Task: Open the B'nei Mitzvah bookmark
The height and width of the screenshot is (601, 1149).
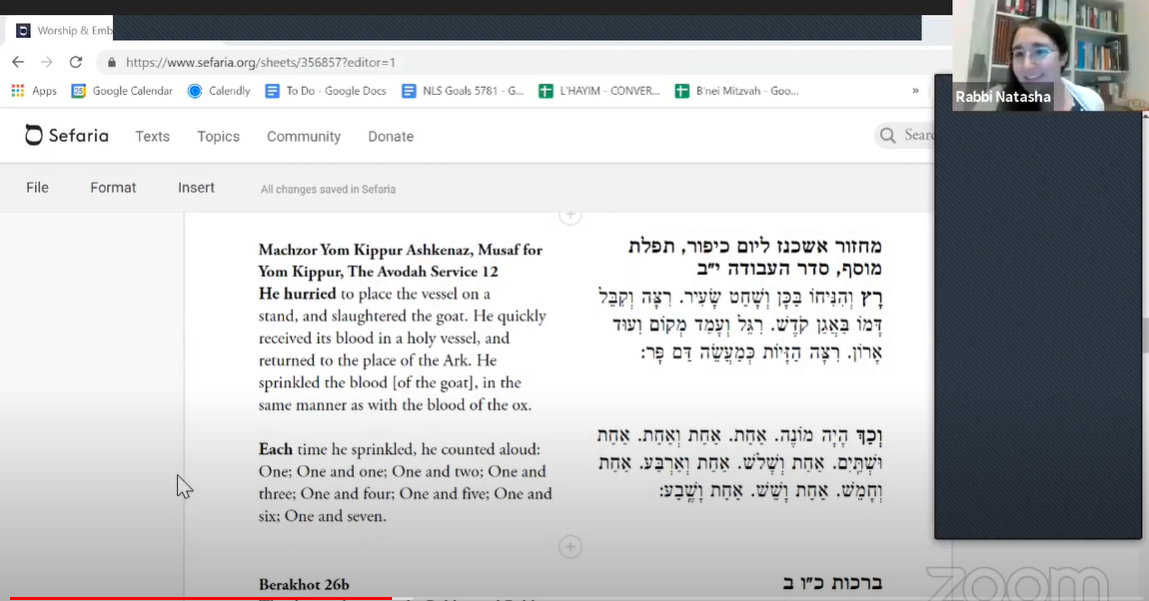Action: click(736, 91)
